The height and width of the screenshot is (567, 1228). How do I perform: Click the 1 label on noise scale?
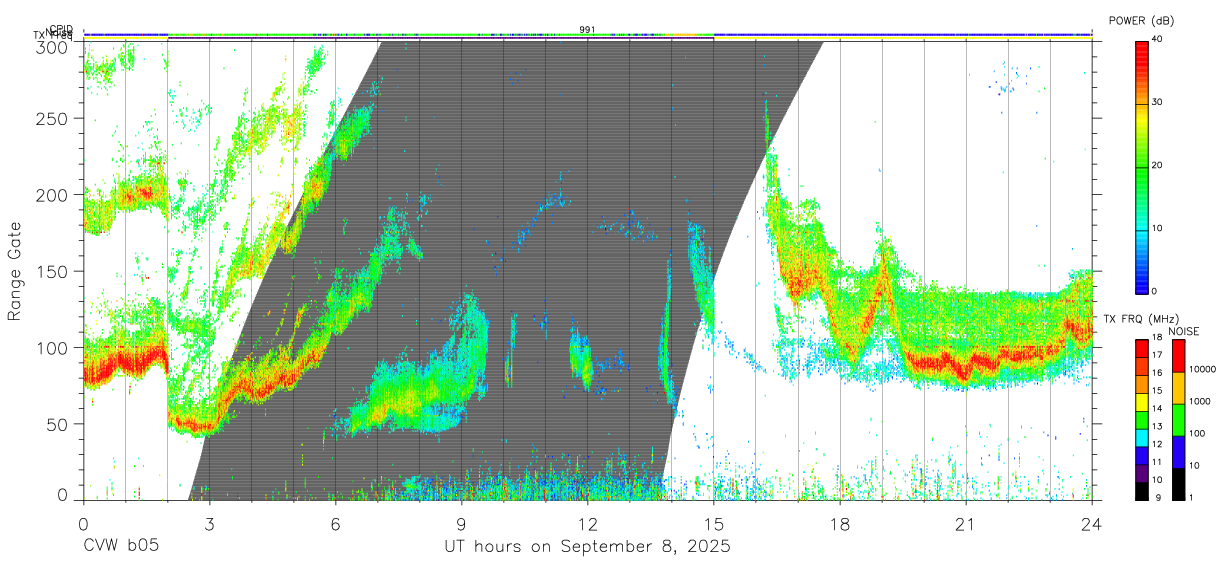[x=1191, y=497]
